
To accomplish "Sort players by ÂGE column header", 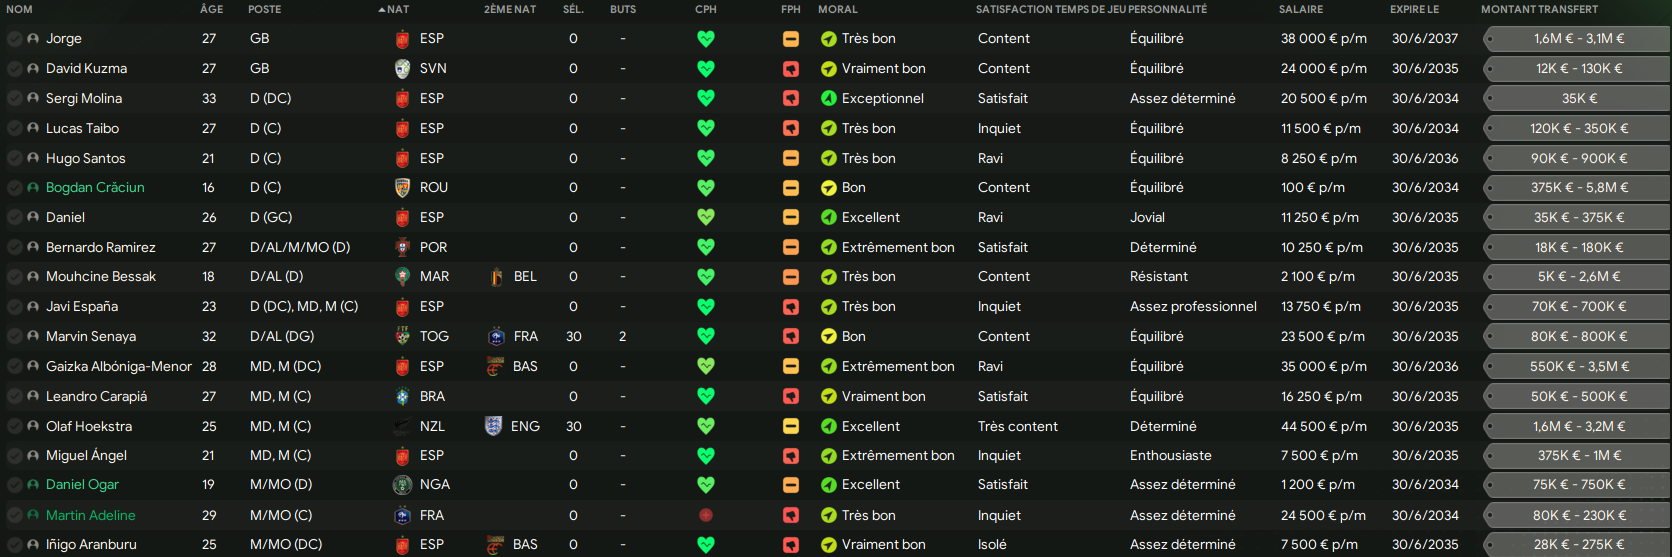I will (x=211, y=9).
